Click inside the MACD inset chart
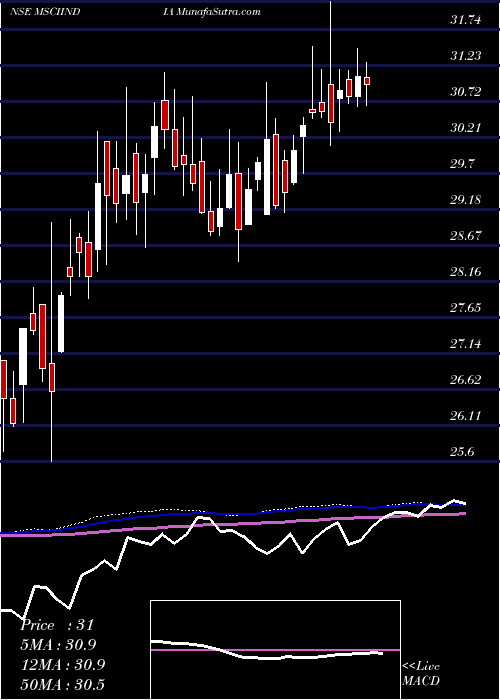Image resolution: width=500 pixels, height=700 pixels. tap(275, 650)
